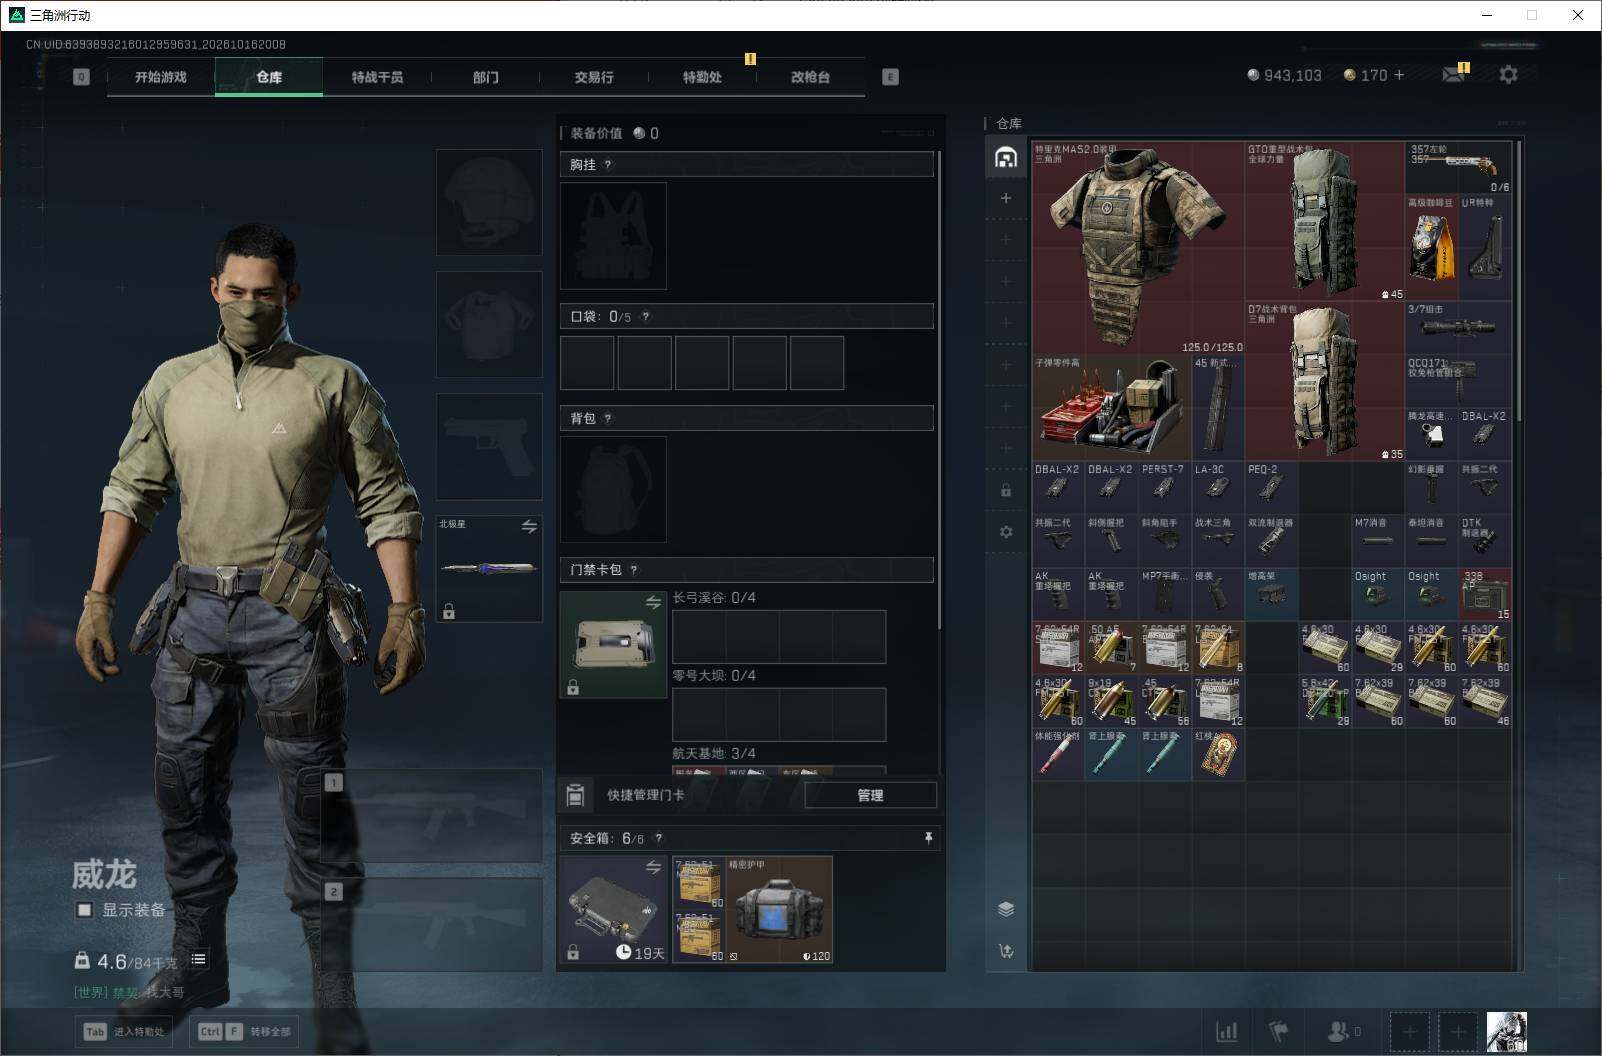Click the empty backpack 背包 slot

click(x=613, y=489)
